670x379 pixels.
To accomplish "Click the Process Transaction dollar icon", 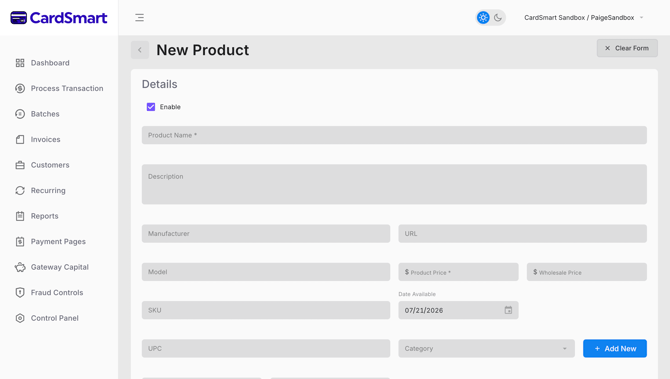I will (x=20, y=88).
